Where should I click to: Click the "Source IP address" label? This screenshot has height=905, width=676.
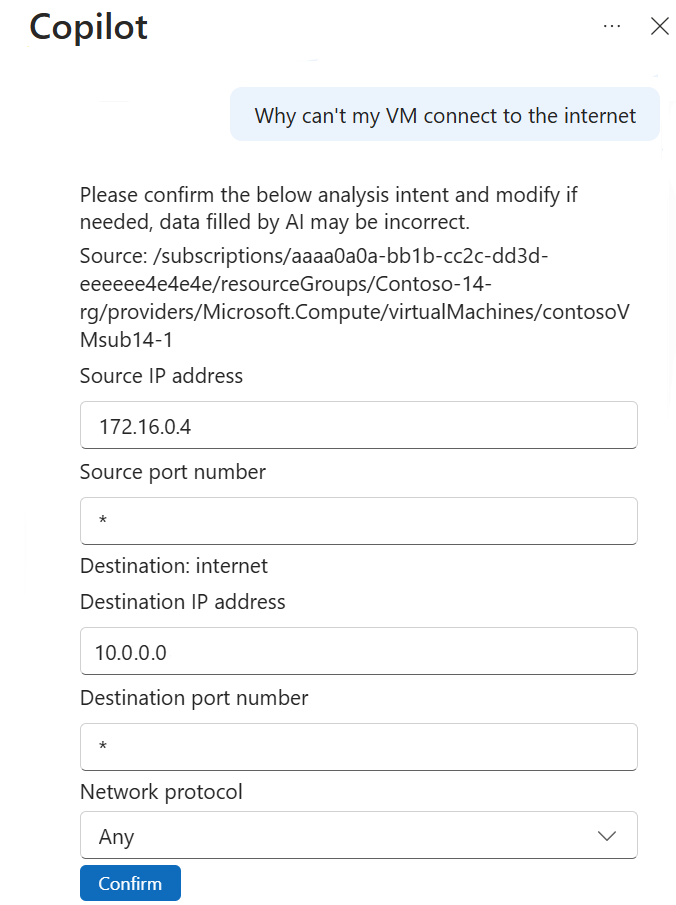[x=161, y=376]
